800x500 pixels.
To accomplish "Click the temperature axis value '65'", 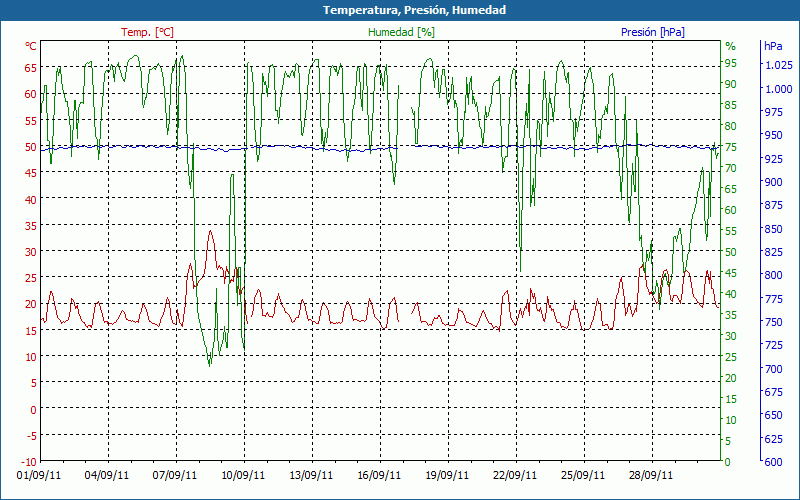I will click(31, 67).
